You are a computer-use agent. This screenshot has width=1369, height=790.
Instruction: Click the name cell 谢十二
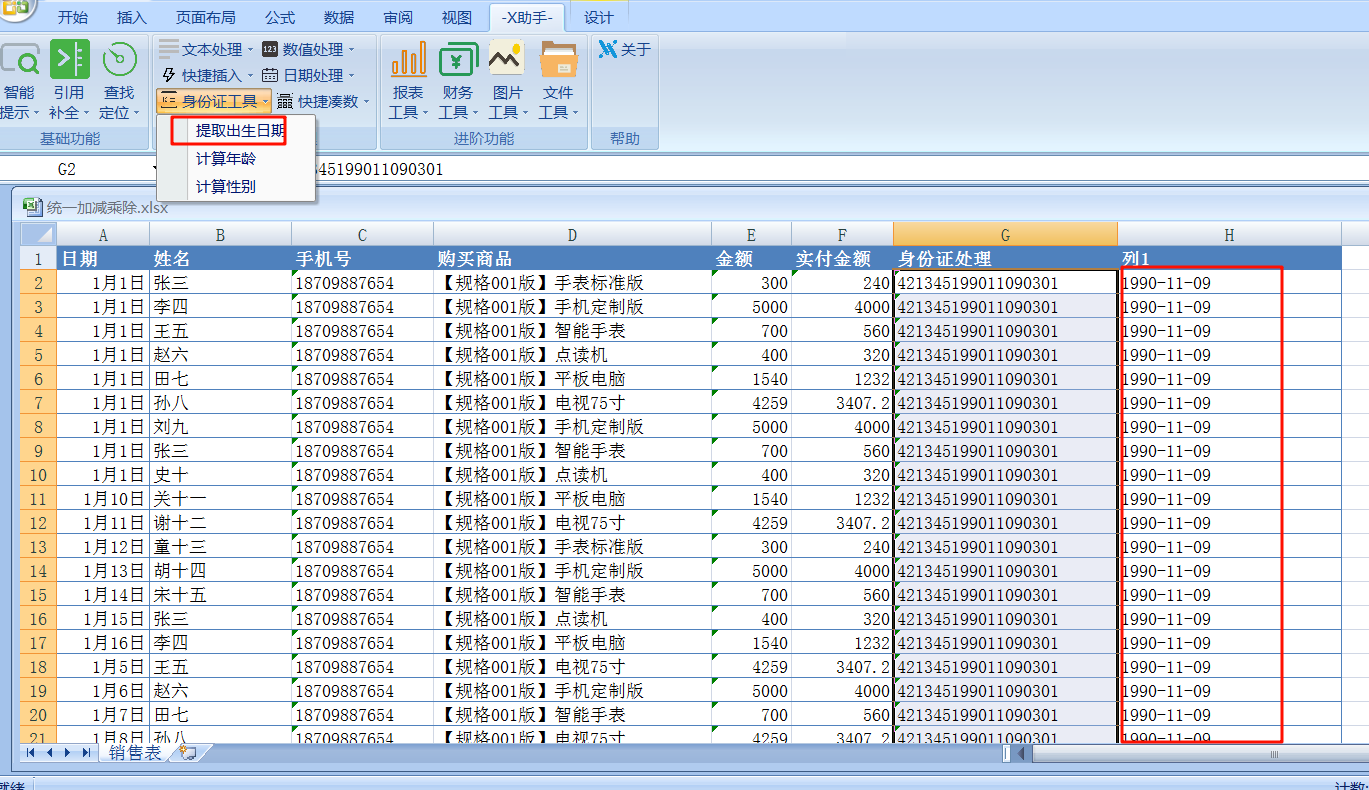(x=220, y=522)
